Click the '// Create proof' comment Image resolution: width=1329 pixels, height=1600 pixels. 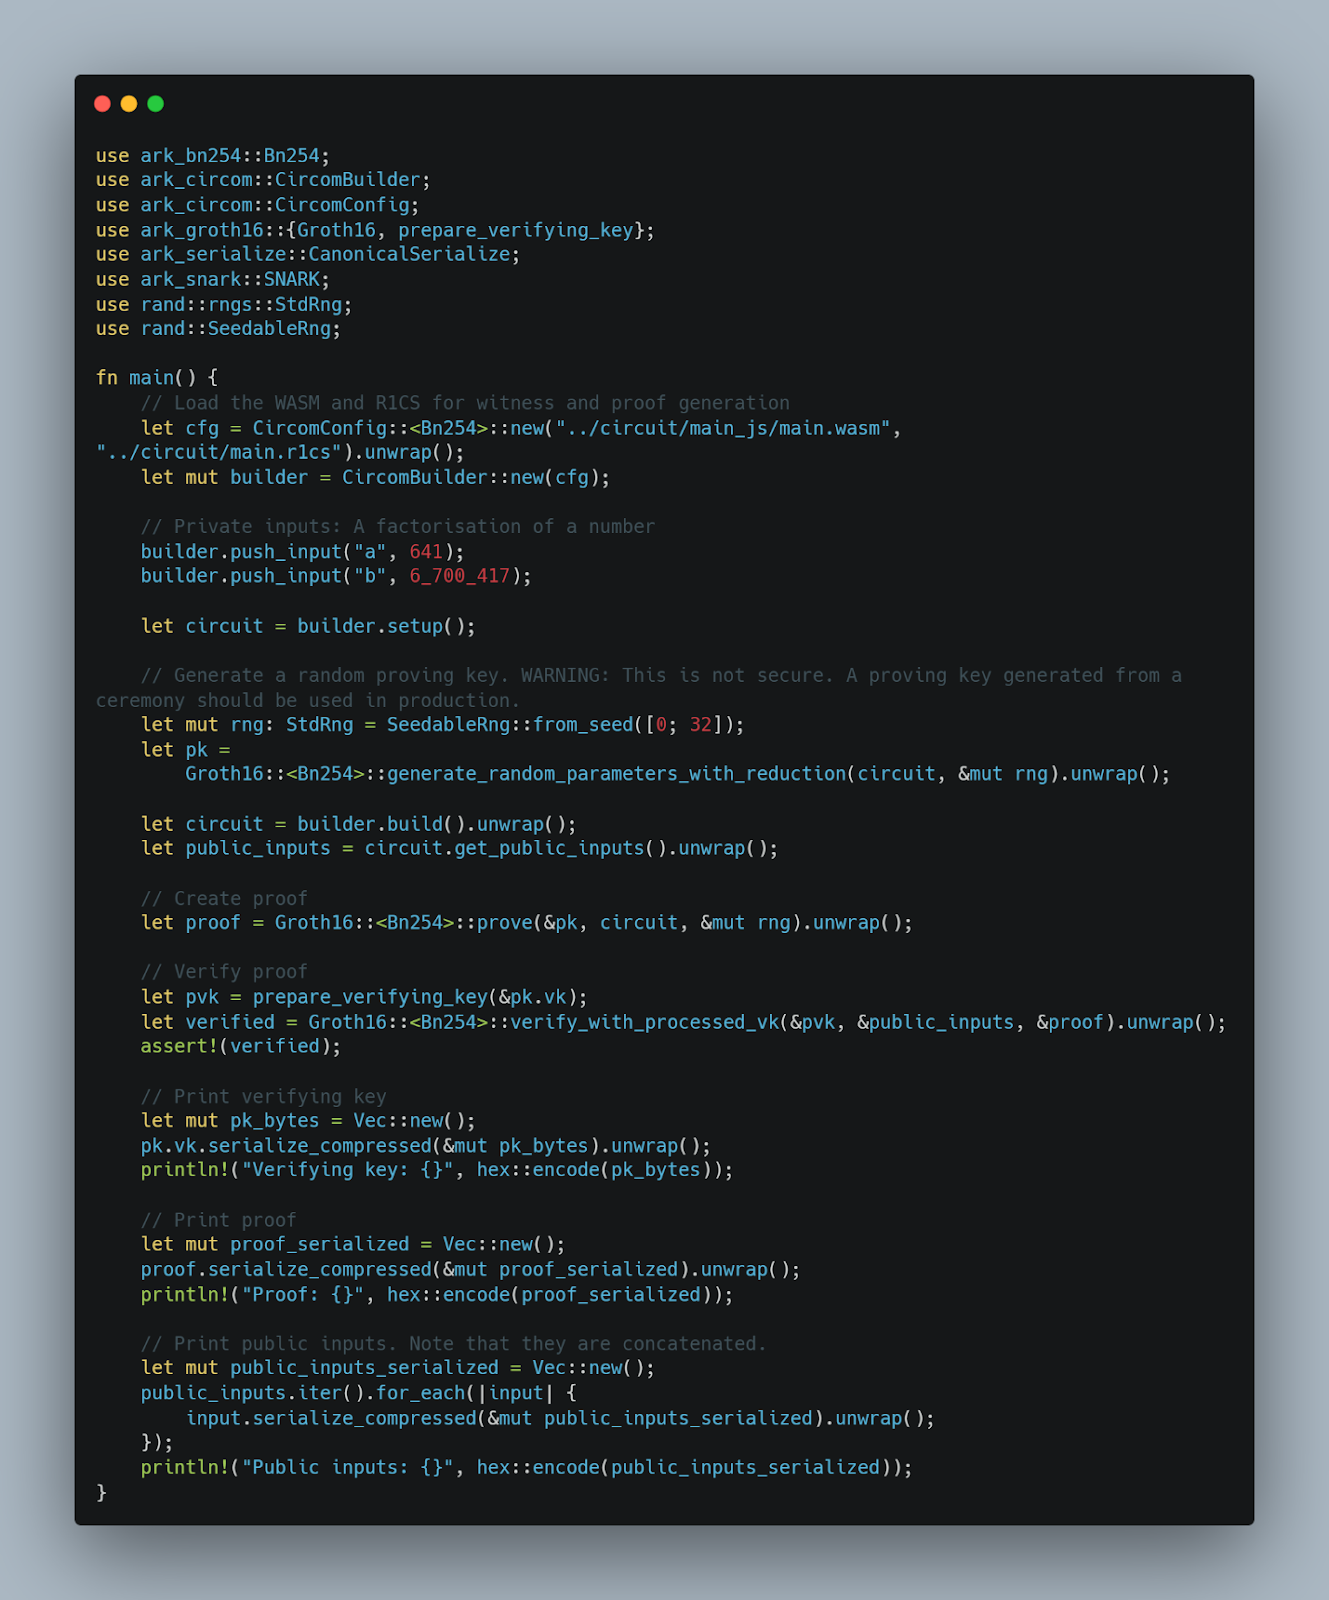pyautogui.click(x=224, y=898)
